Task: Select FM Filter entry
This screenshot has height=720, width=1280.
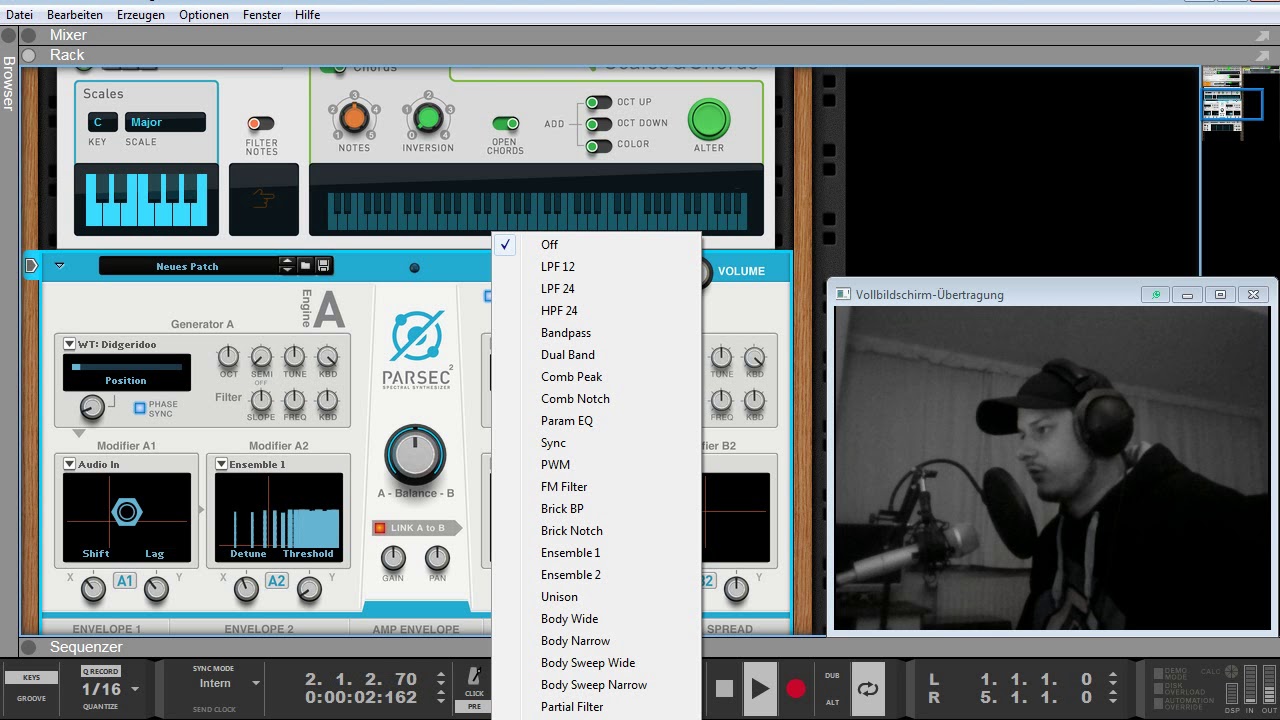Action: [x=596, y=487]
